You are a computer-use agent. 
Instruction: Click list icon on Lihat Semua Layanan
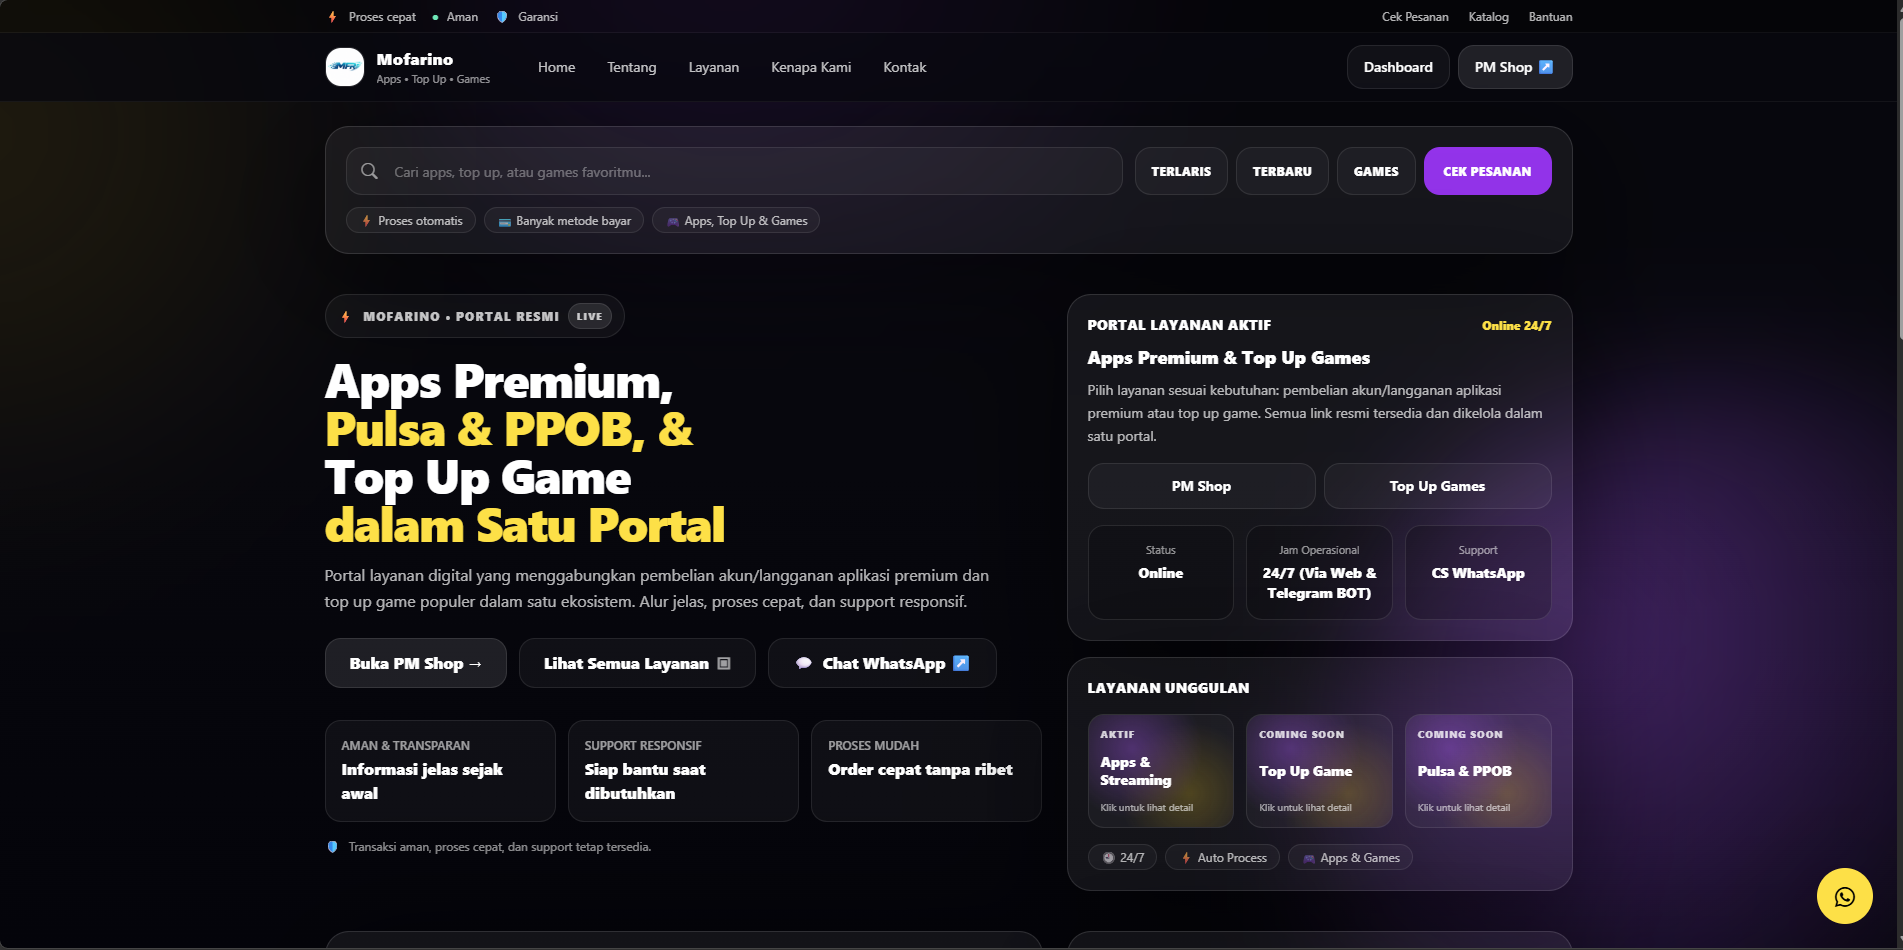pos(724,663)
